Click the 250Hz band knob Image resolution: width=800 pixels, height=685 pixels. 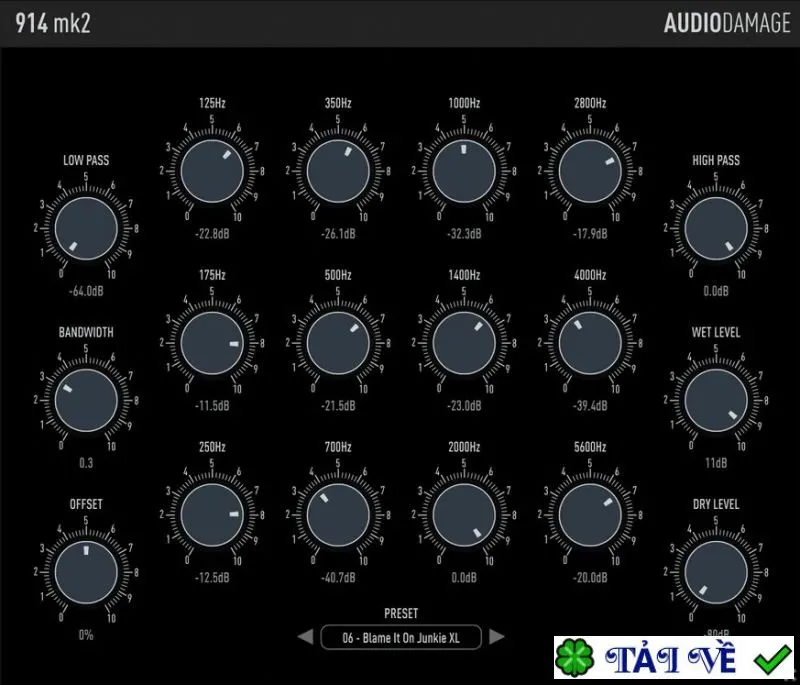point(212,515)
